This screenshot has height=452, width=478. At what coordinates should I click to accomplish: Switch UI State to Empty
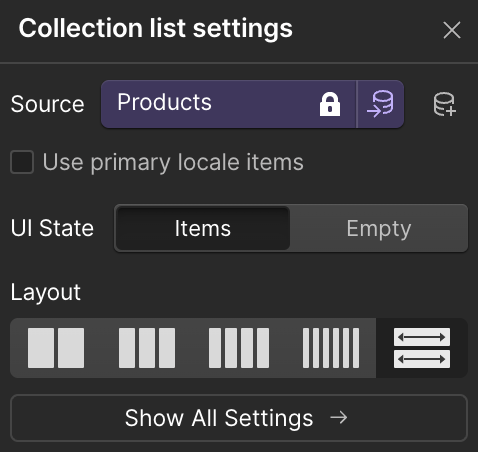click(x=379, y=228)
